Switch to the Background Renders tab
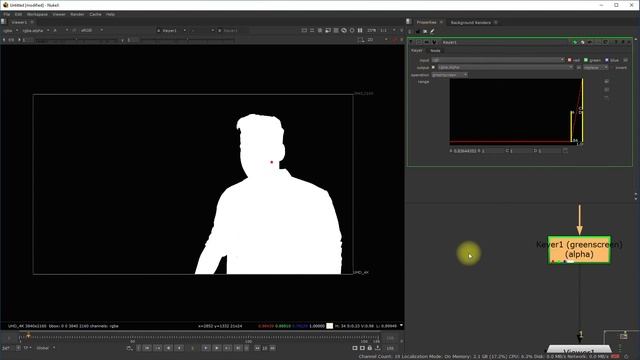The height and width of the screenshot is (360, 640). pyautogui.click(x=471, y=22)
